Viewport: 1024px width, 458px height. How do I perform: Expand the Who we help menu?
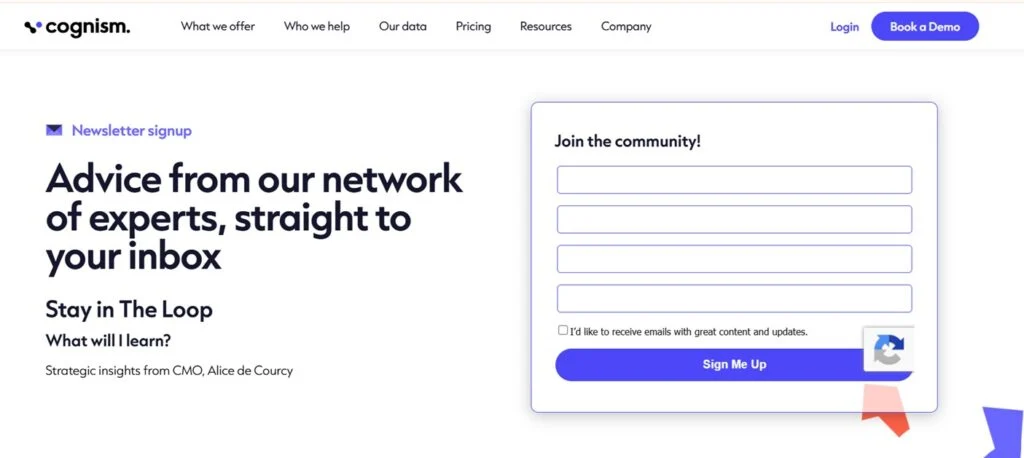[x=317, y=27]
